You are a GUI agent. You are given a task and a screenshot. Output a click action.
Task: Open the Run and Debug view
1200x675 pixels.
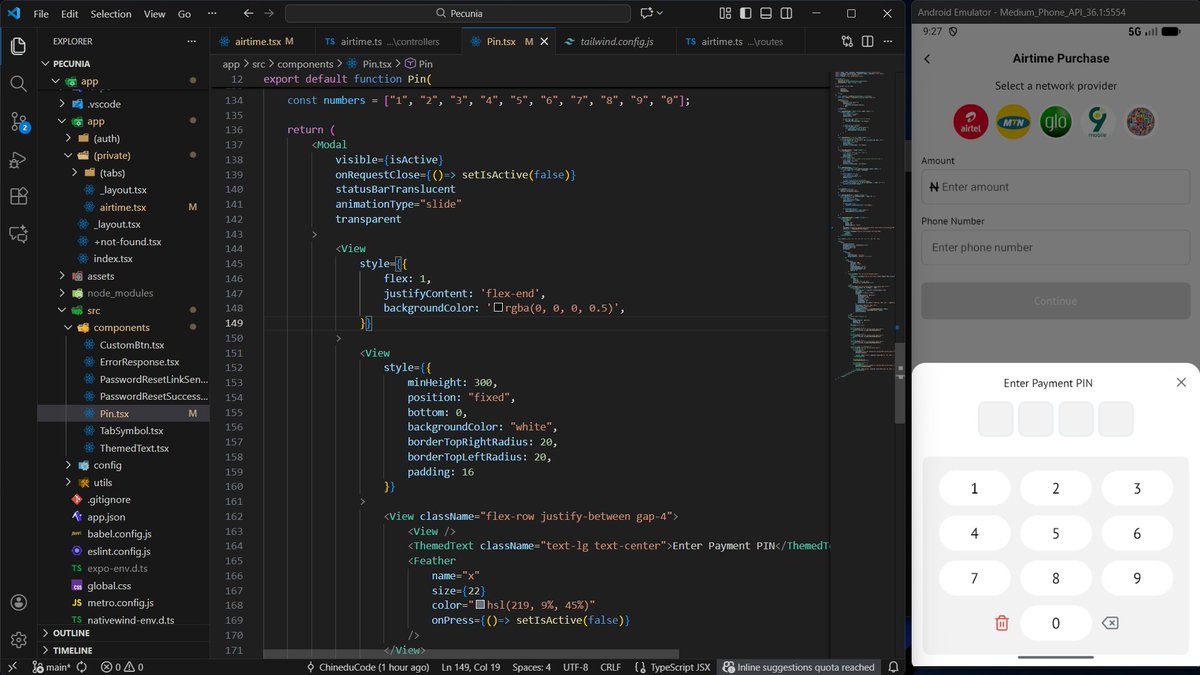(18, 159)
